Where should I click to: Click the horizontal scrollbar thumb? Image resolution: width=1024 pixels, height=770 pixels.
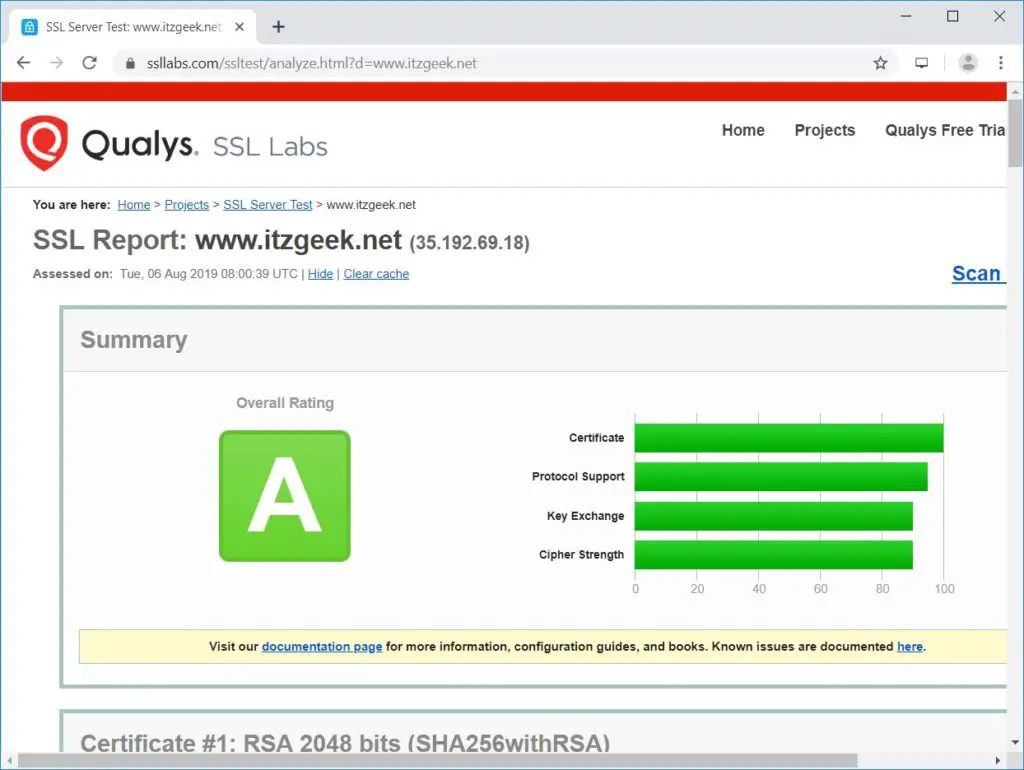438,761
